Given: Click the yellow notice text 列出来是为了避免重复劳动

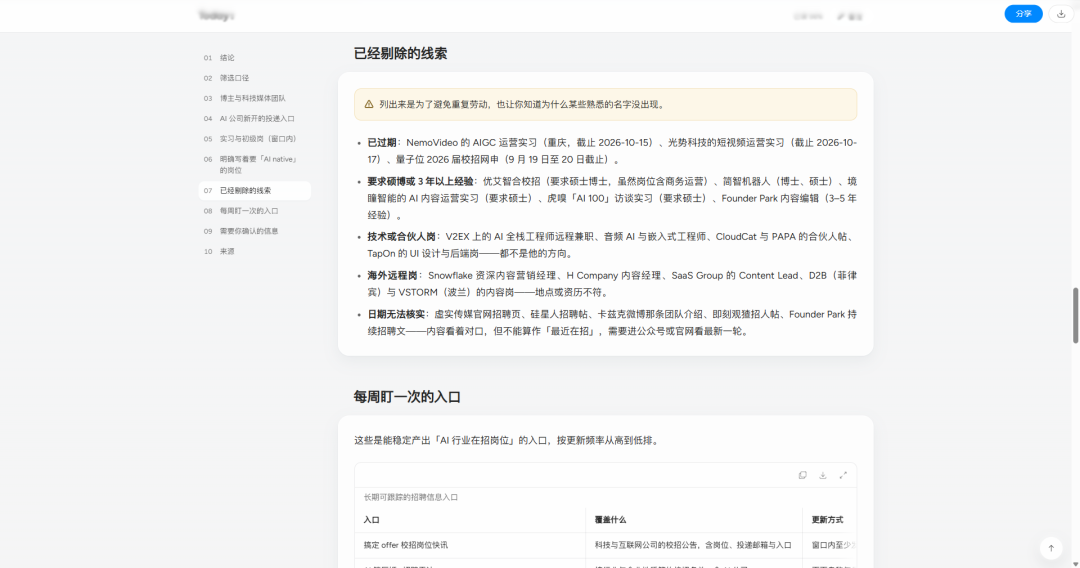Looking at the screenshot, I should point(521,105).
